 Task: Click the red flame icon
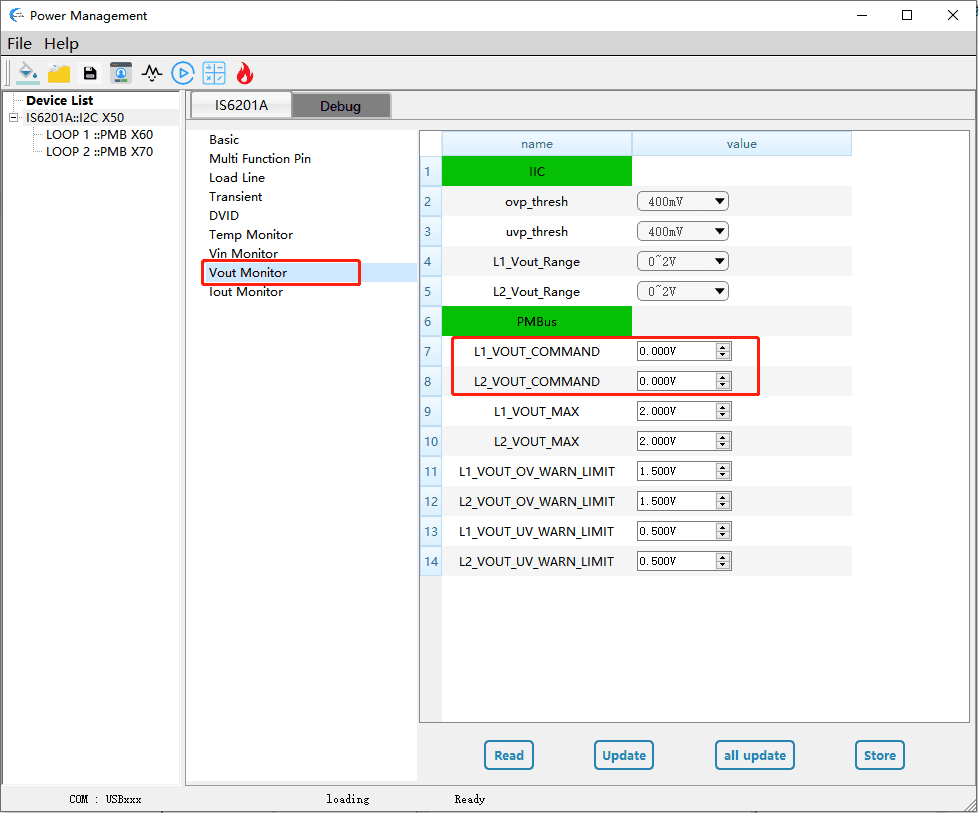(x=245, y=73)
